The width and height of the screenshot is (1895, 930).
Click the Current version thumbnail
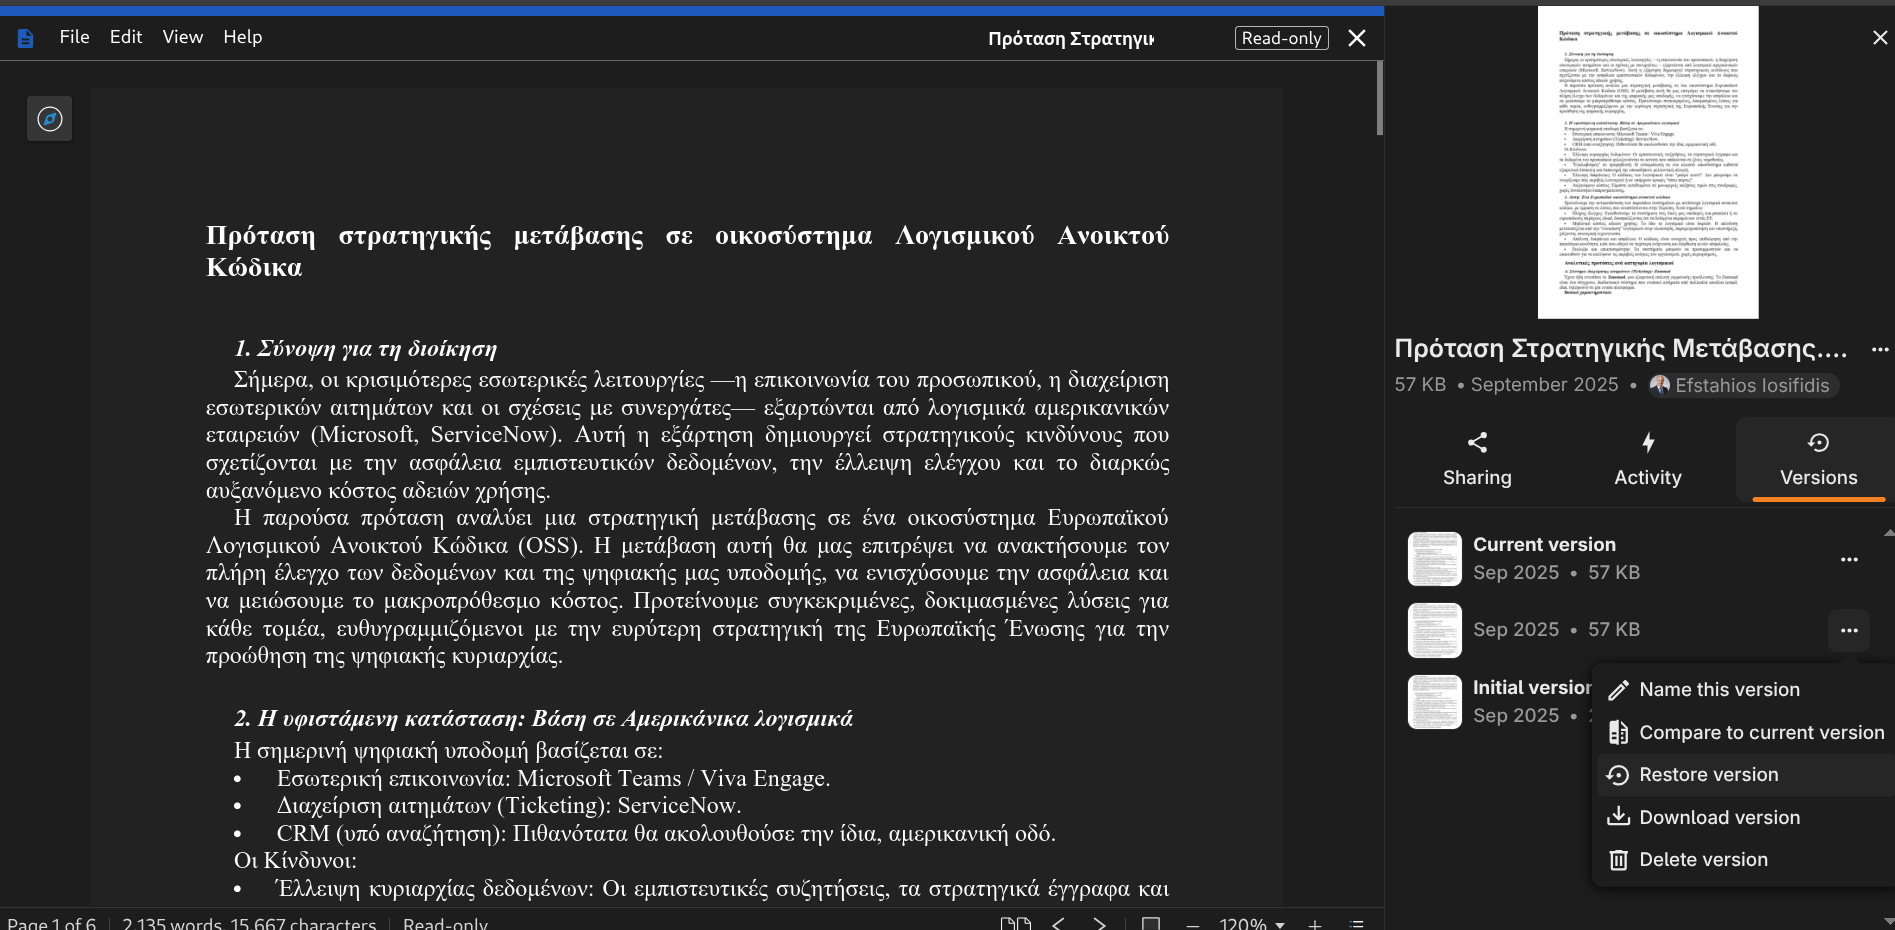[1435, 559]
